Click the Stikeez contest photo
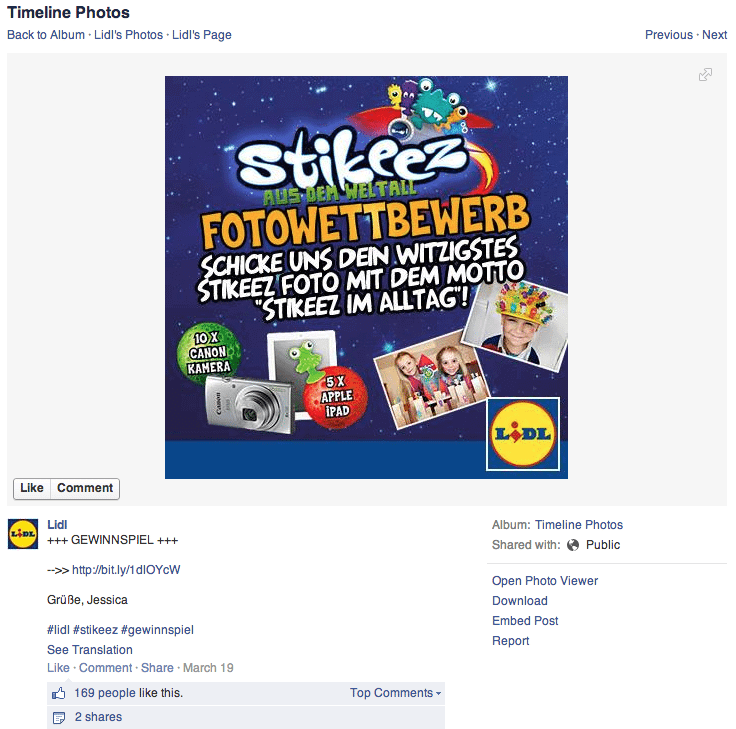This screenshot has width=736, height=729. 366,277
